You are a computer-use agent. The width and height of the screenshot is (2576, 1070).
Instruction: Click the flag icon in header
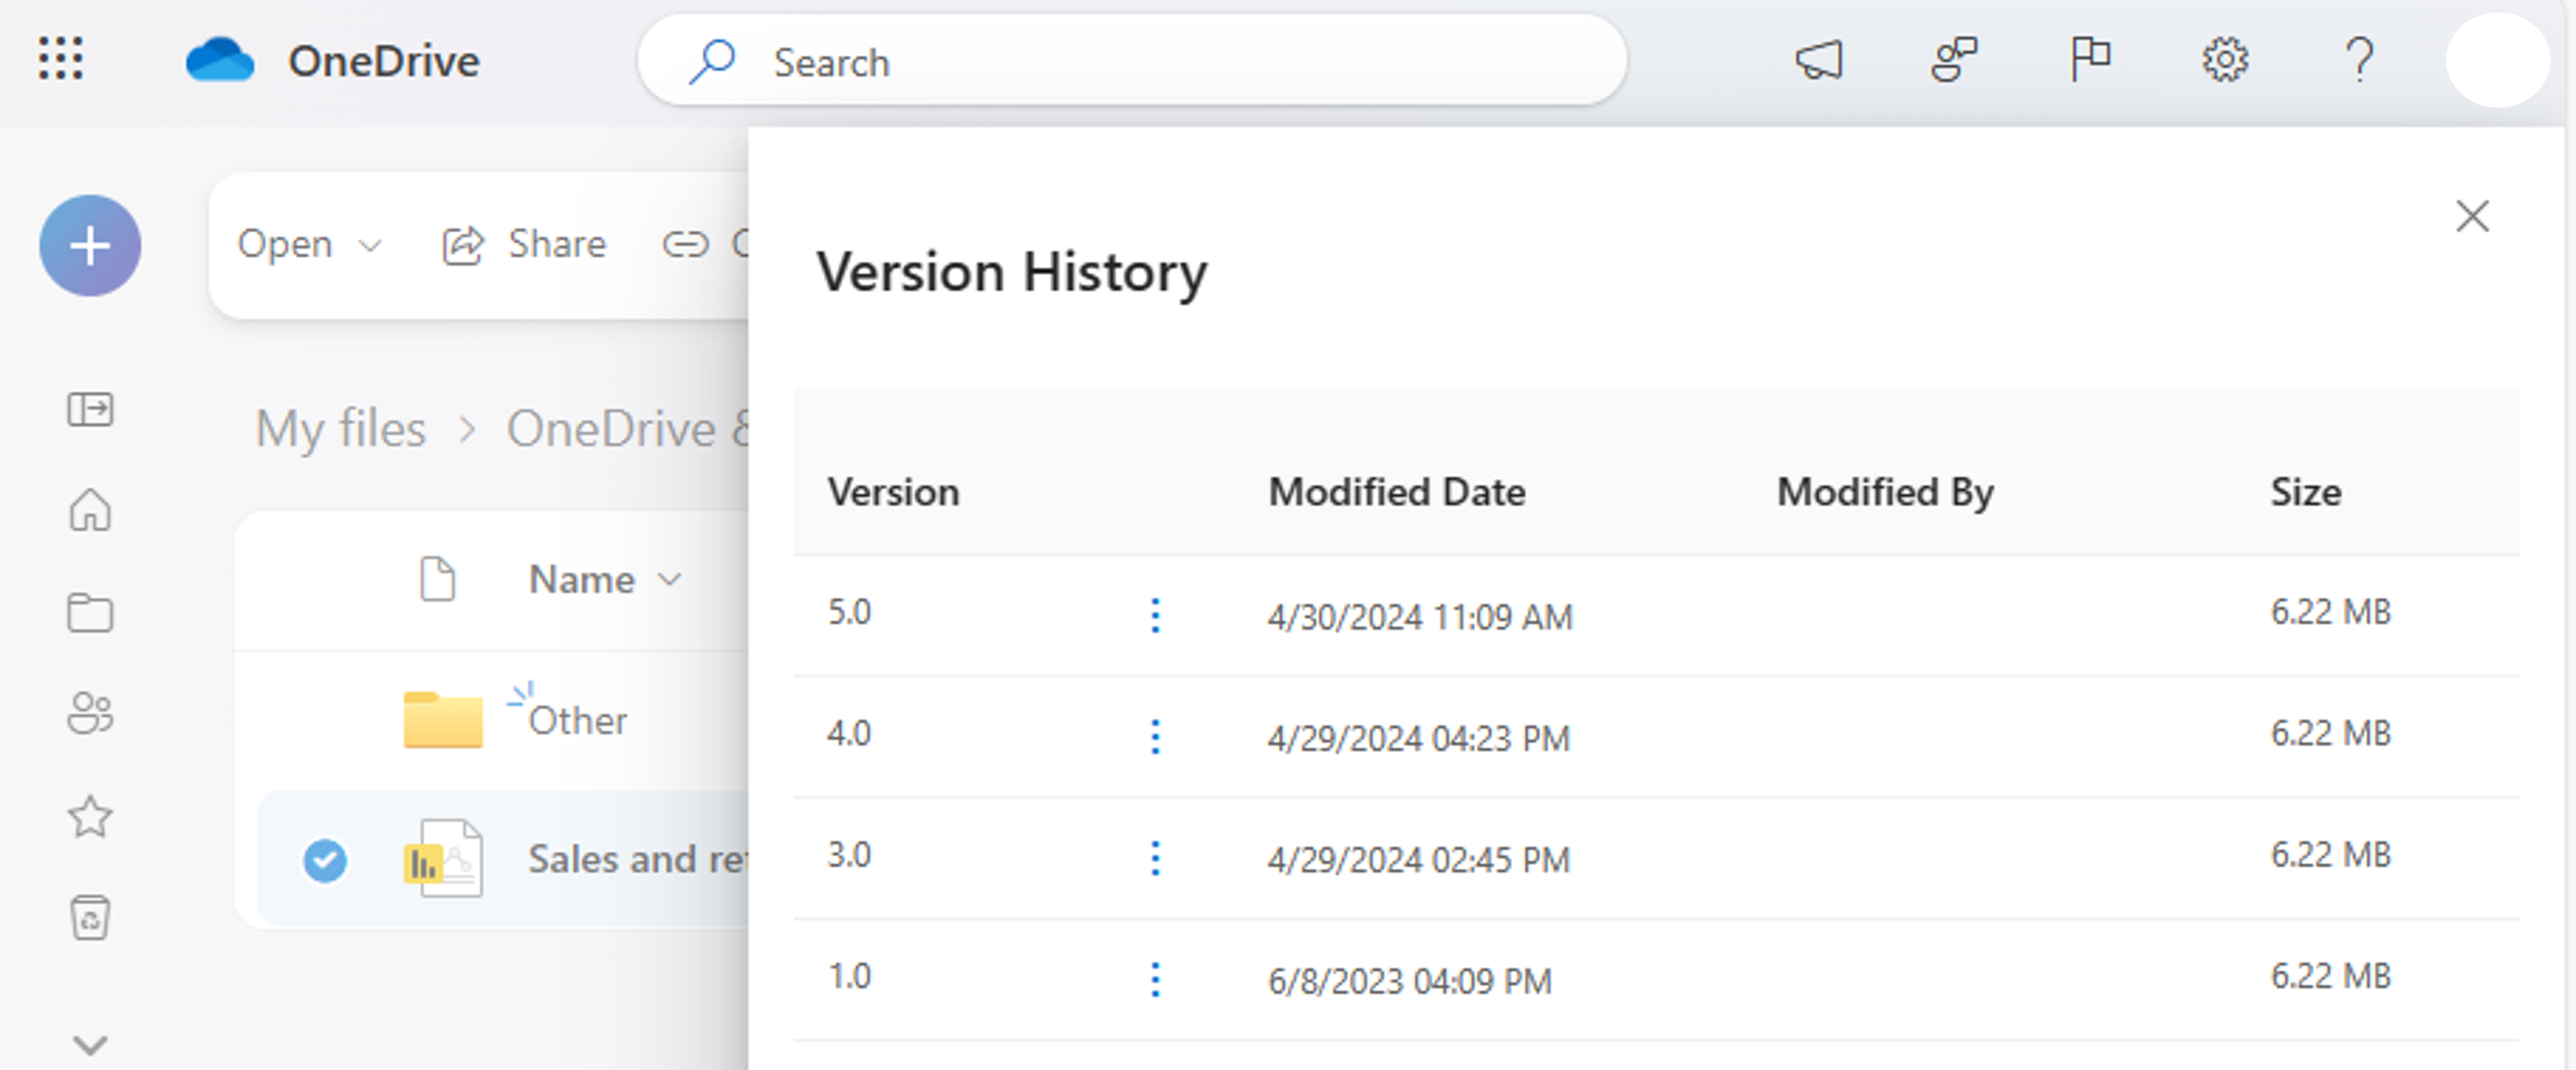[2089, 60]
